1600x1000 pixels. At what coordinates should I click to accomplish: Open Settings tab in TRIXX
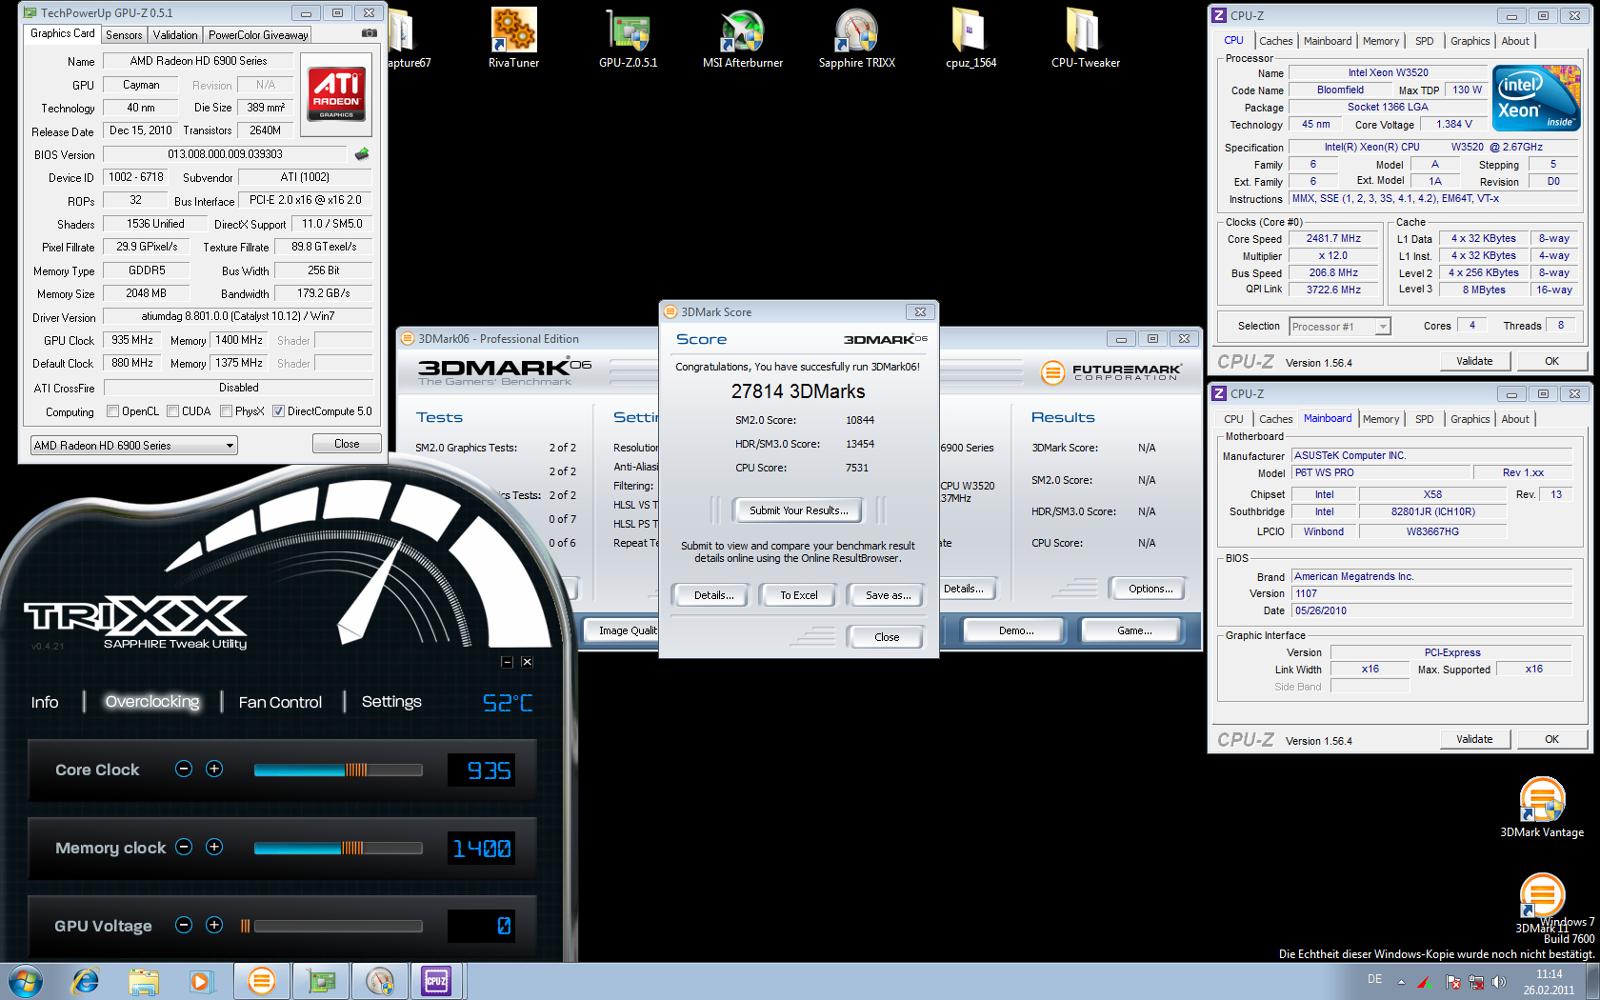(391, 702)
